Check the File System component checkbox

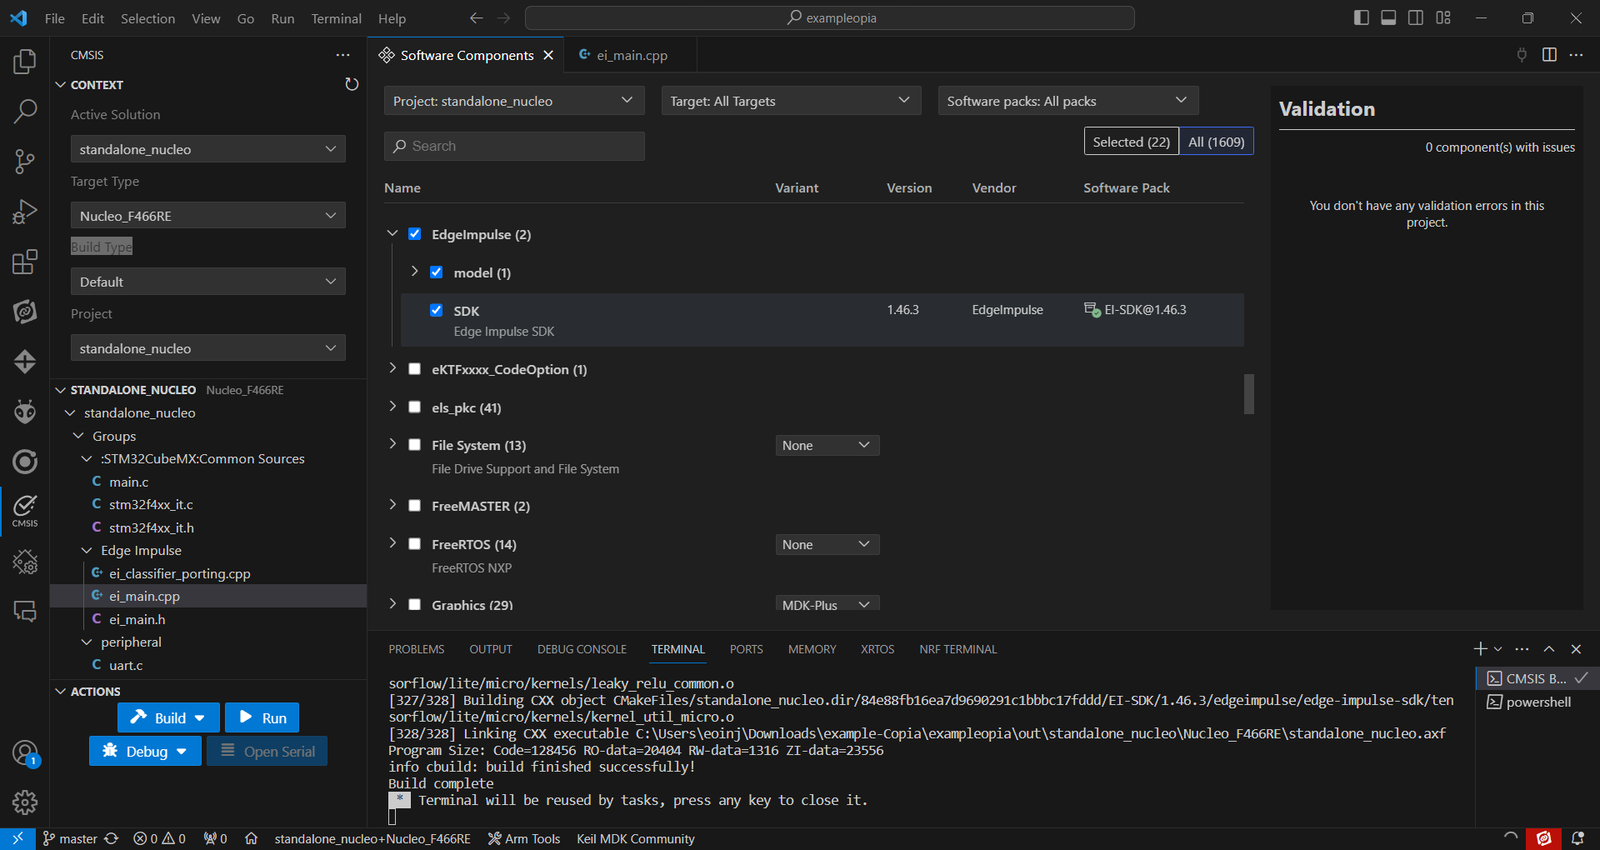[414, 445]
